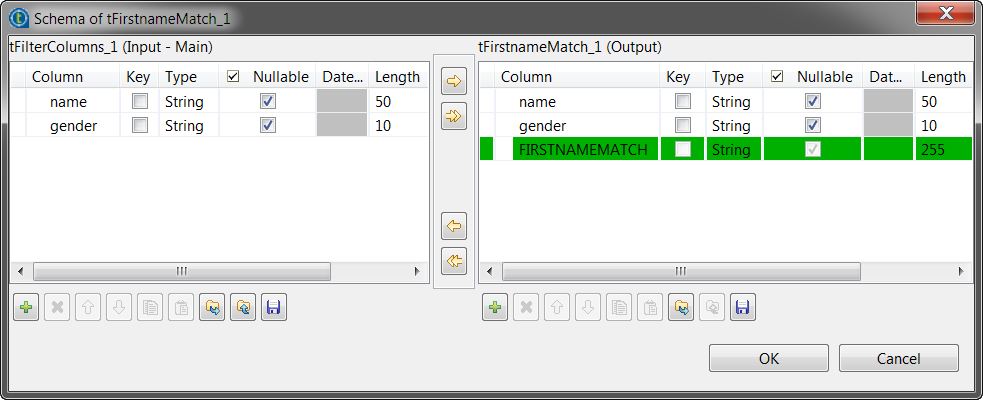Click the Cancel button

[x=898, y=358]
